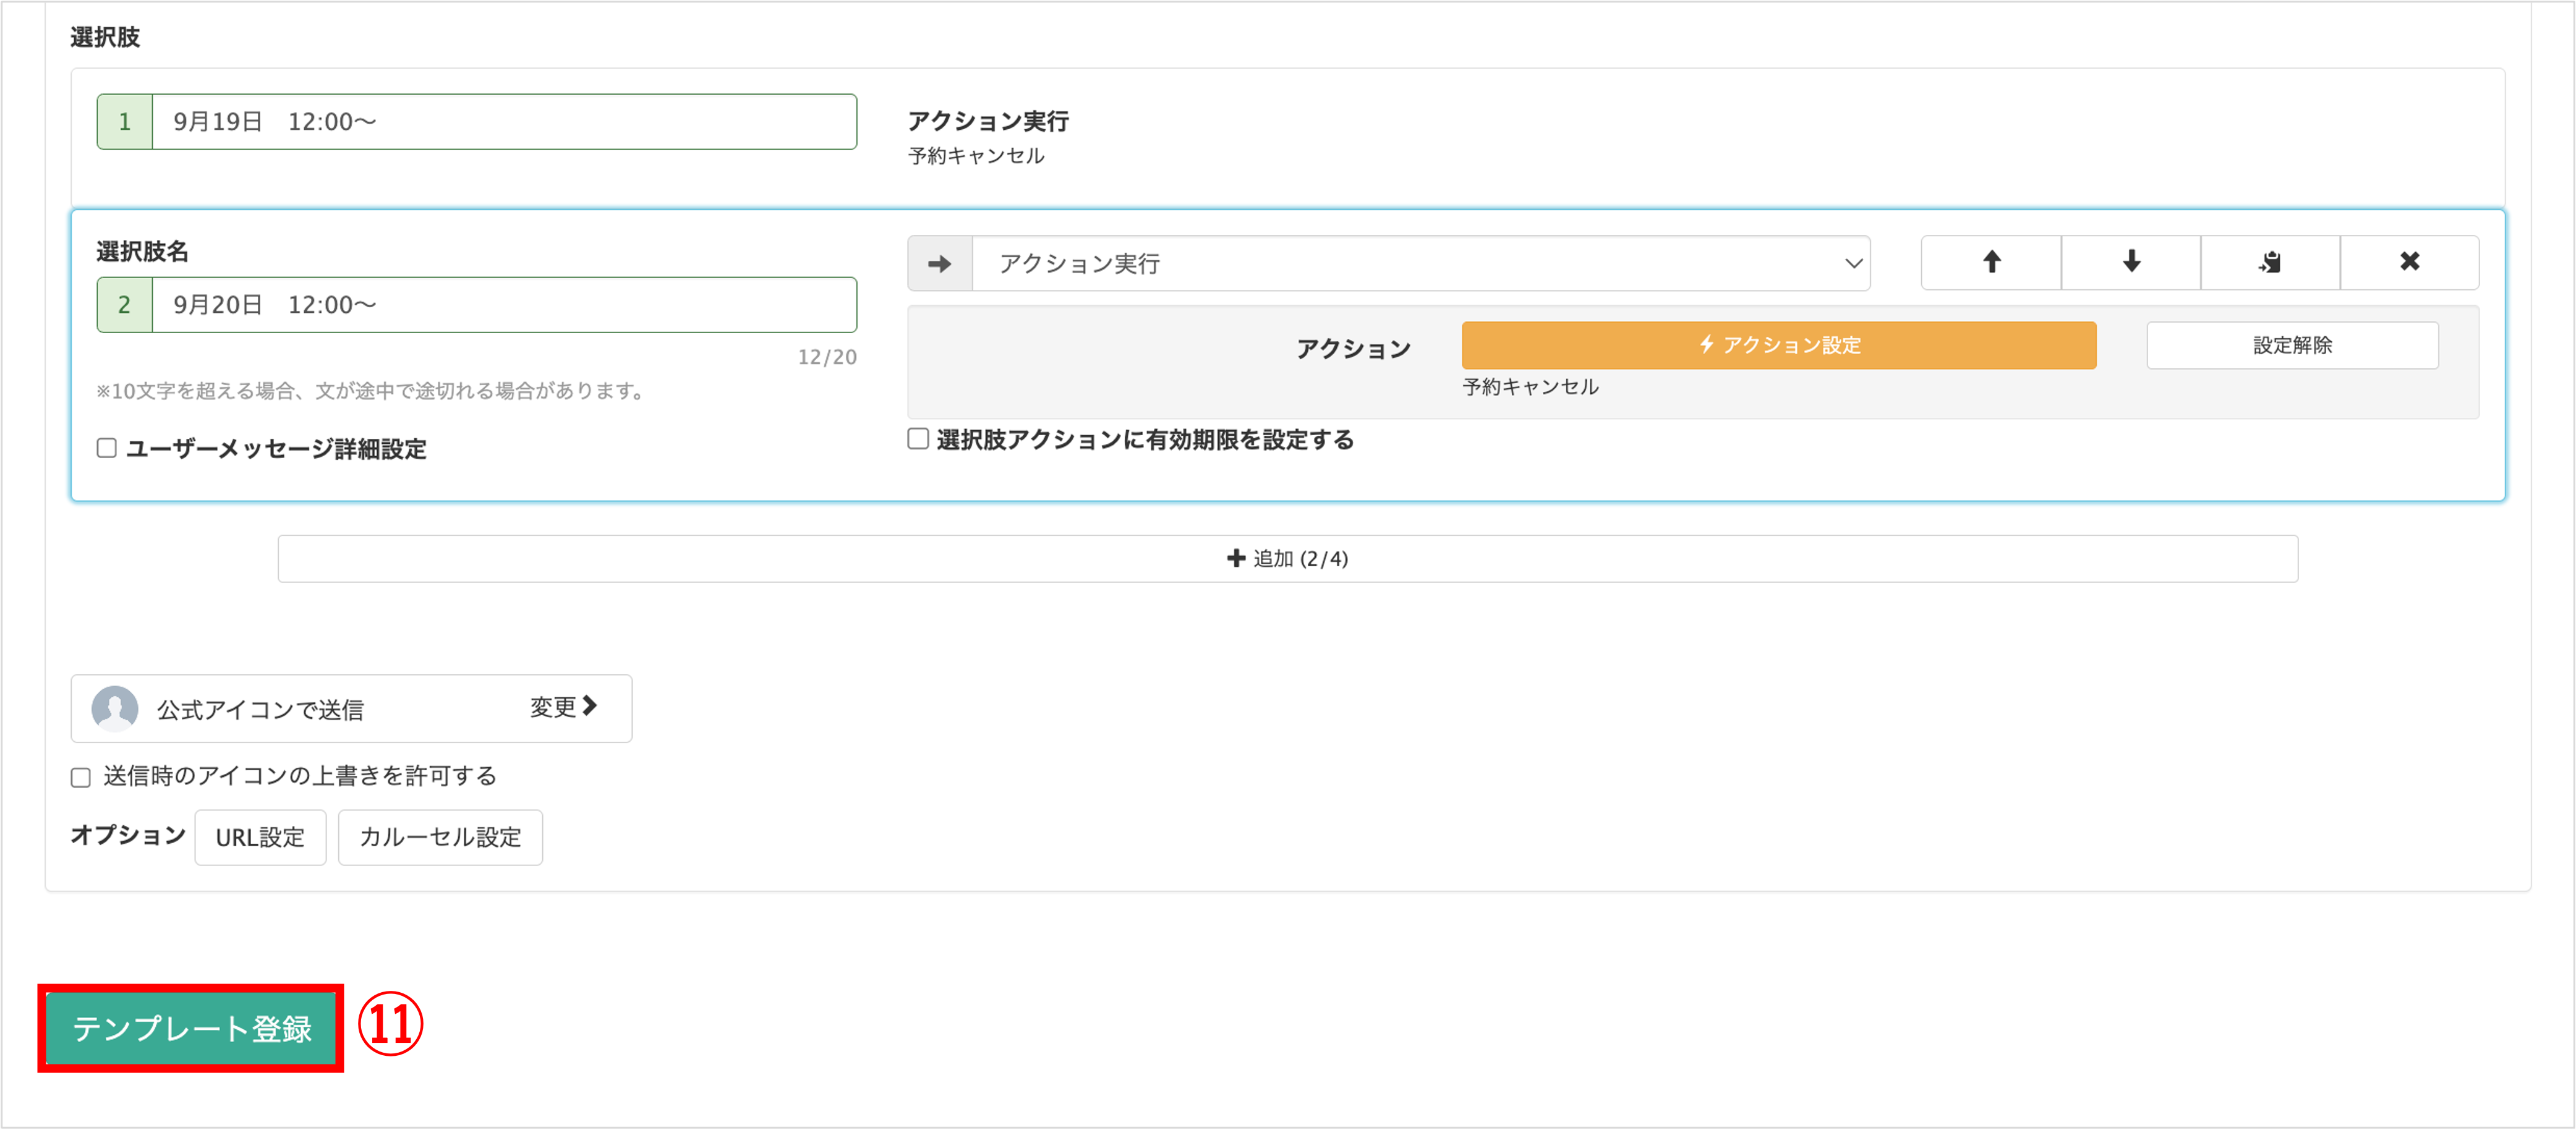Click 予約キャンセル label under アクション設定

(1530, 387)
